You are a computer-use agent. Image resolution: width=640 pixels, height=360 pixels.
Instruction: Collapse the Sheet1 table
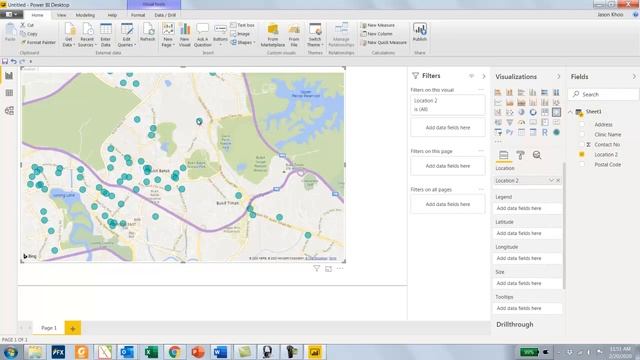(x=571, y=112)
